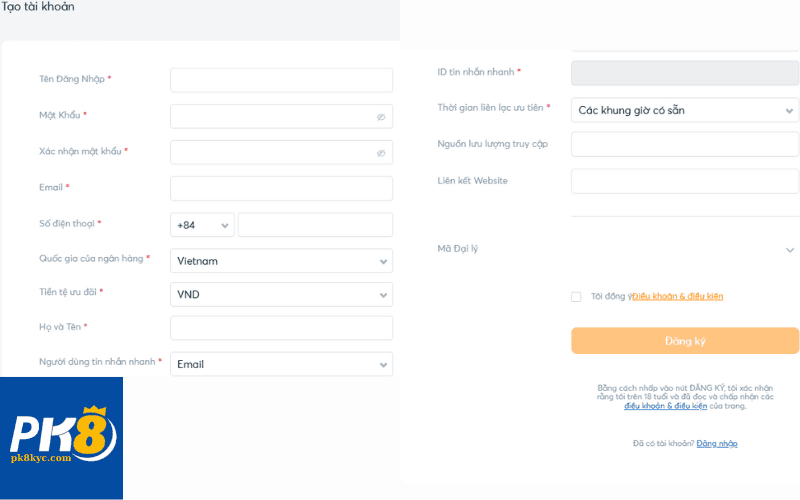Focus the Tên Đăng Nhập input field
This screenshot has height=500, width=800.
(x=281, y=80)
